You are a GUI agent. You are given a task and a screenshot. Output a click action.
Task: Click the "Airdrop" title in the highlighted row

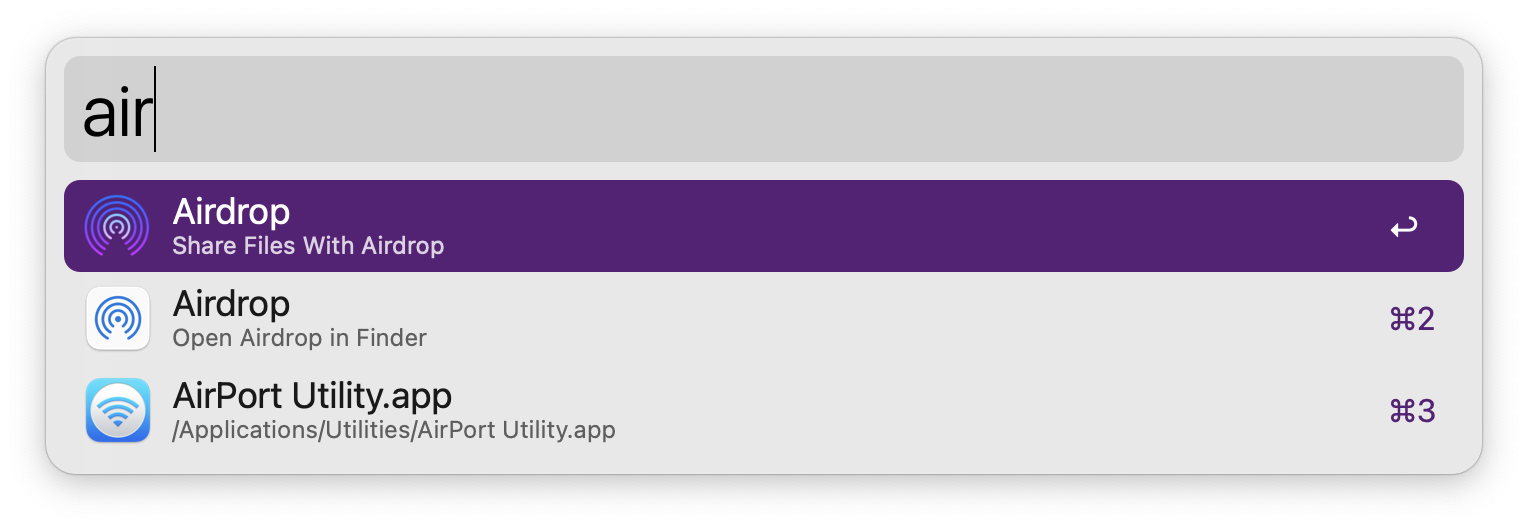pyautogui.click(x=231, y=211)
